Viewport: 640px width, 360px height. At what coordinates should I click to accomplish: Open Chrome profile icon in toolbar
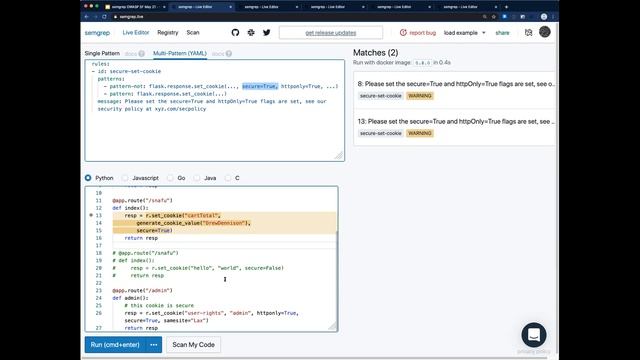(x=544, y=17)
